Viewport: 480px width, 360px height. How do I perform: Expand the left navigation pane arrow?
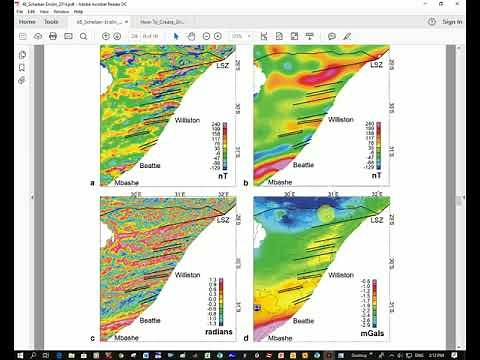pyautogui.click(x=32, y=197)
